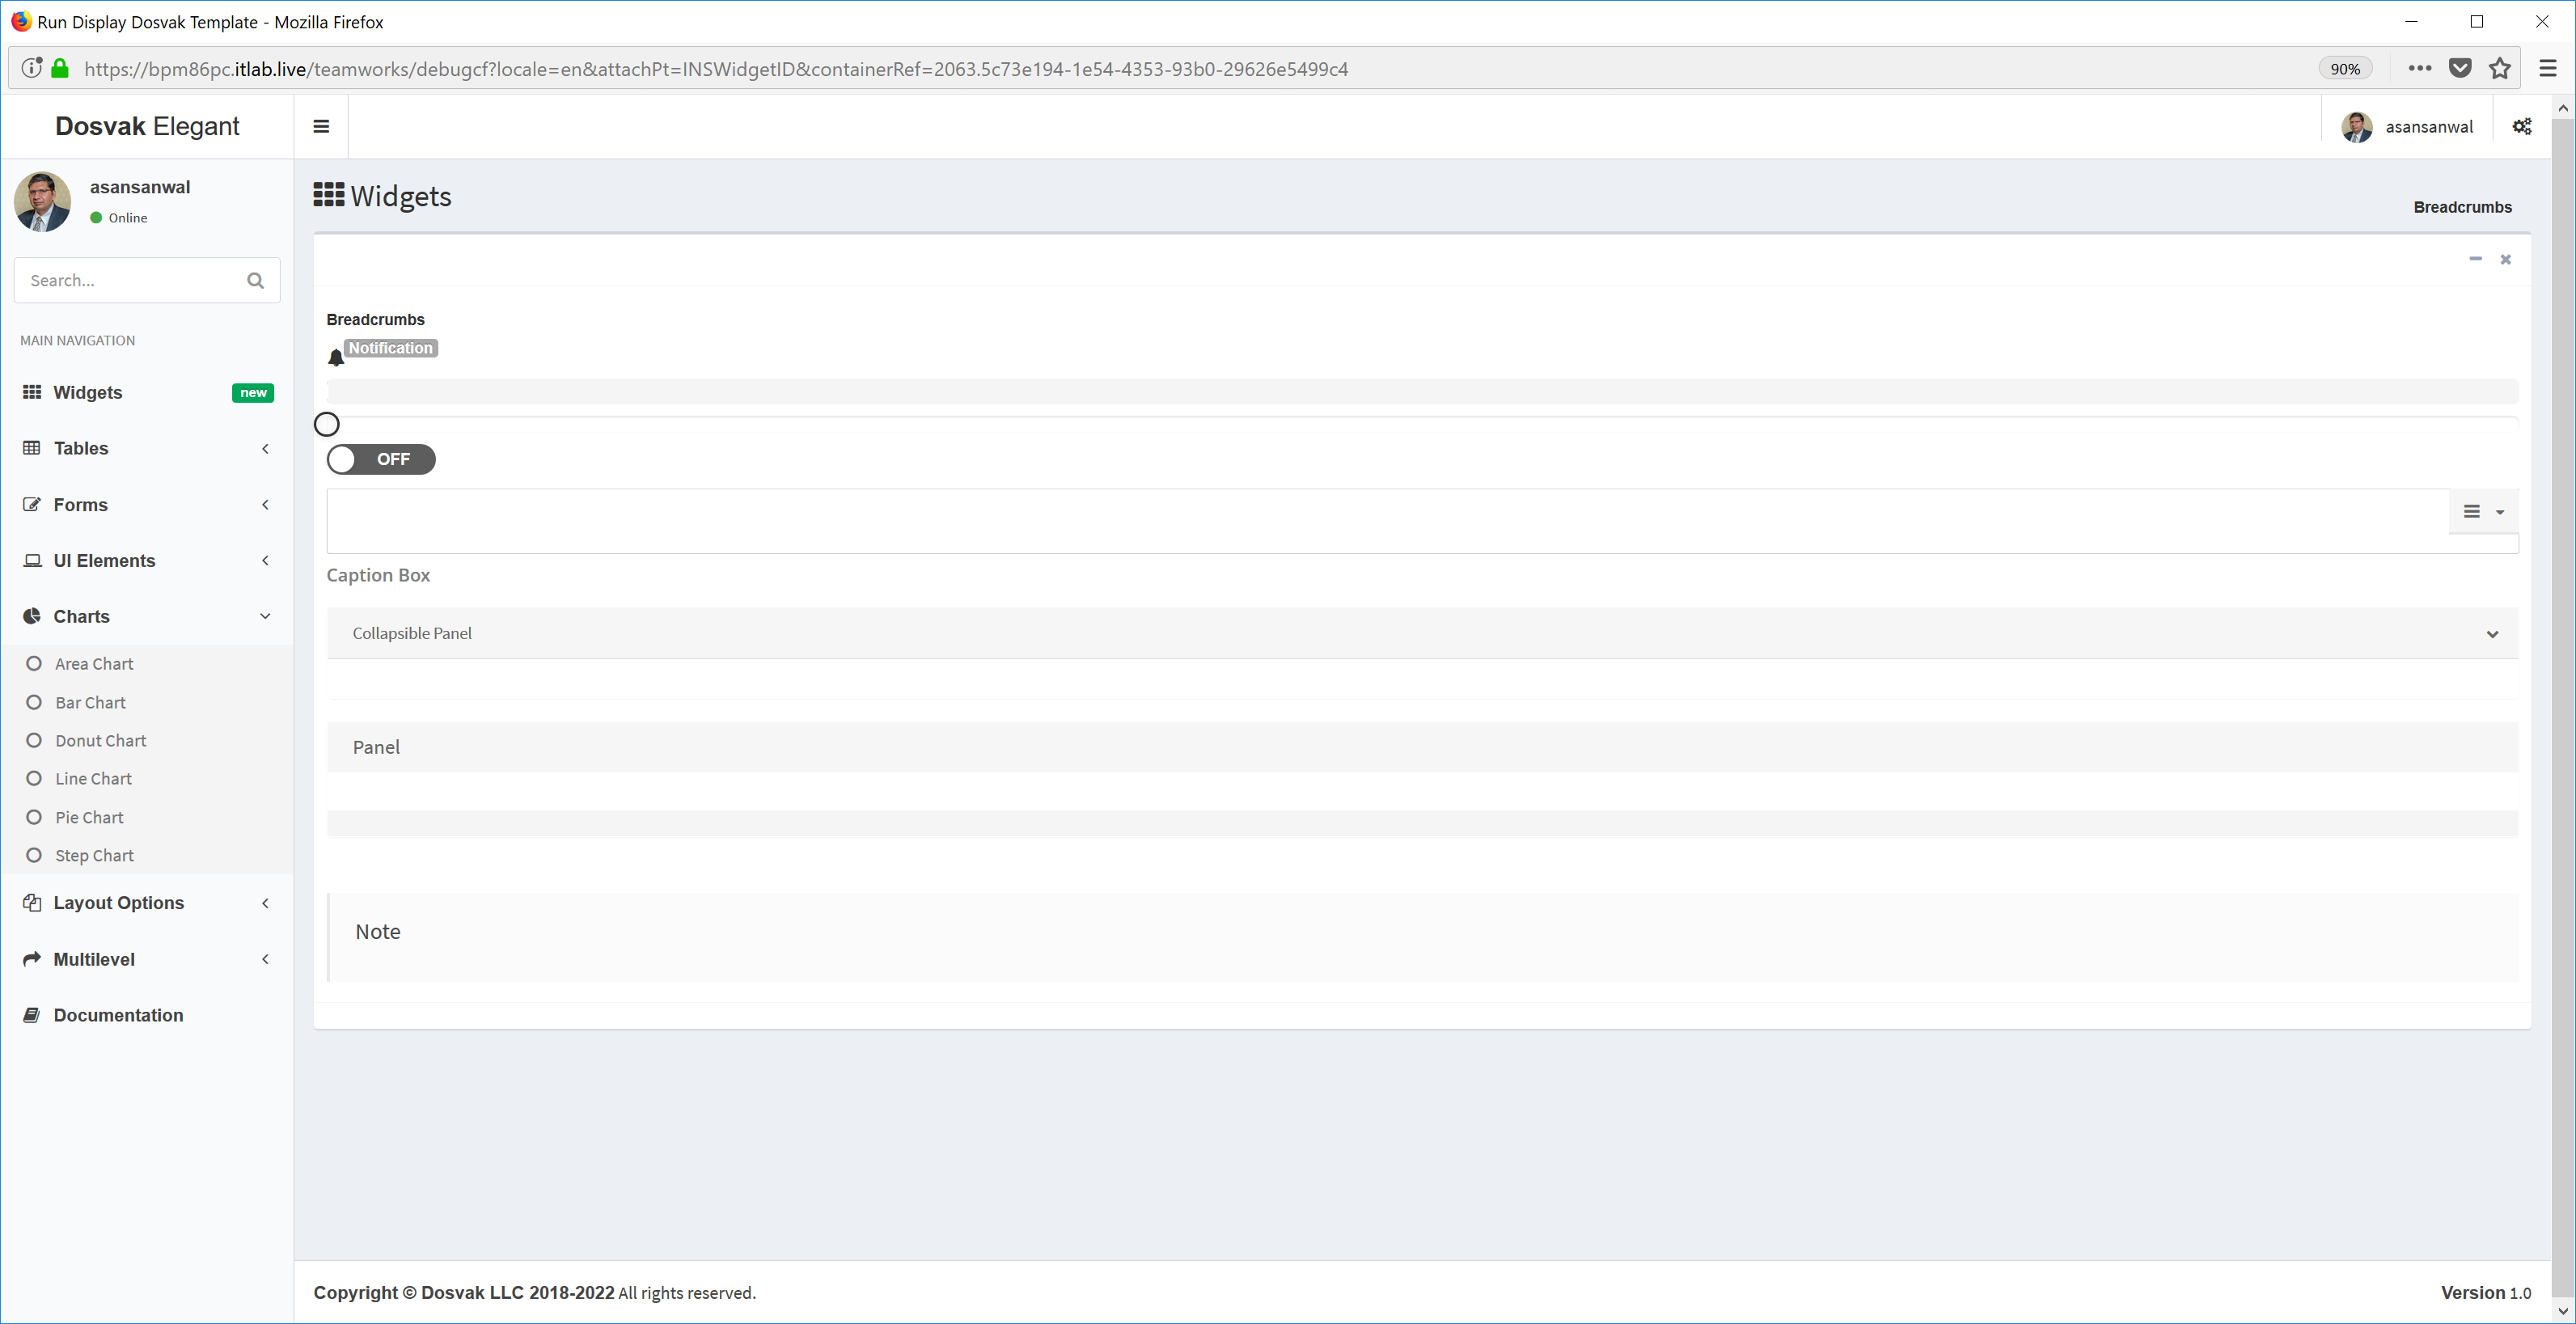Click Dosvak Elegant logo link

(147, 126)
